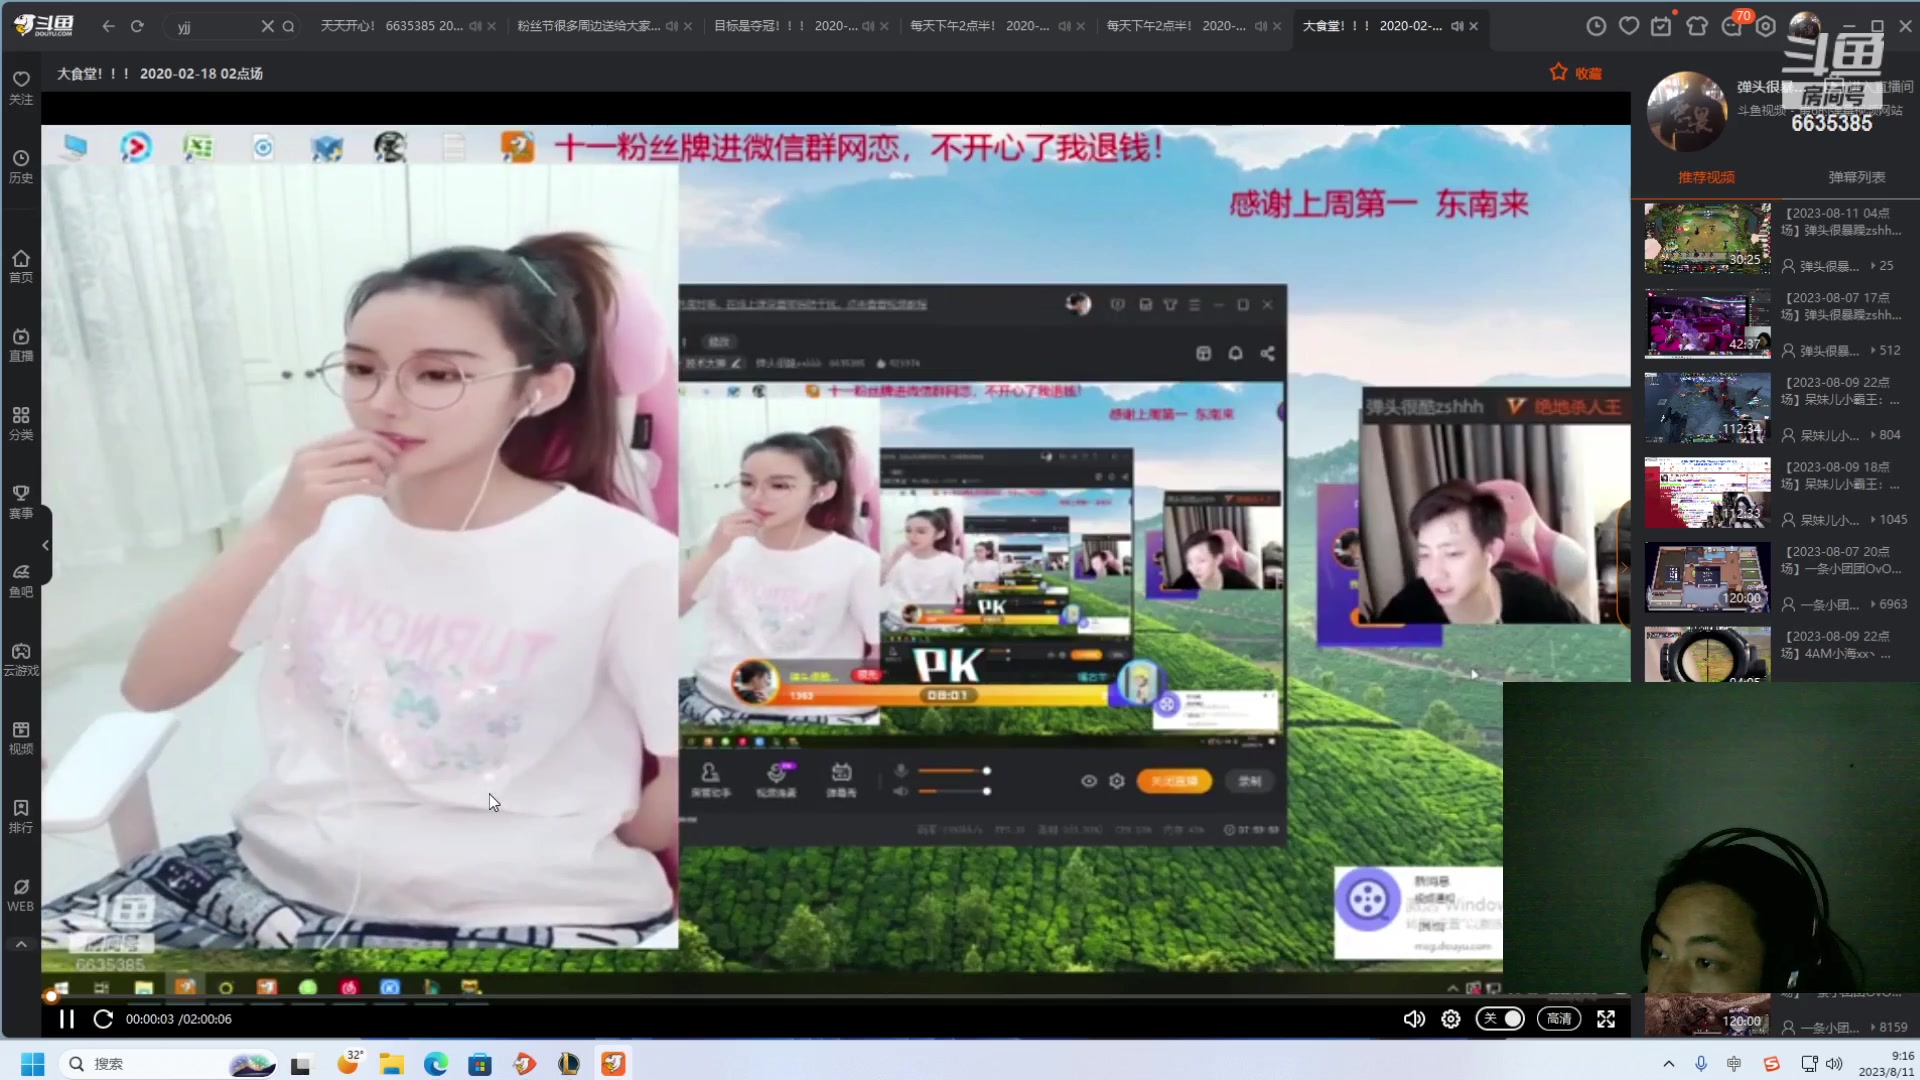Mute the 目标是夺冠 tab speaker icon
The height and width of the screenshot is (1080, 1920).
click(868, 26)
